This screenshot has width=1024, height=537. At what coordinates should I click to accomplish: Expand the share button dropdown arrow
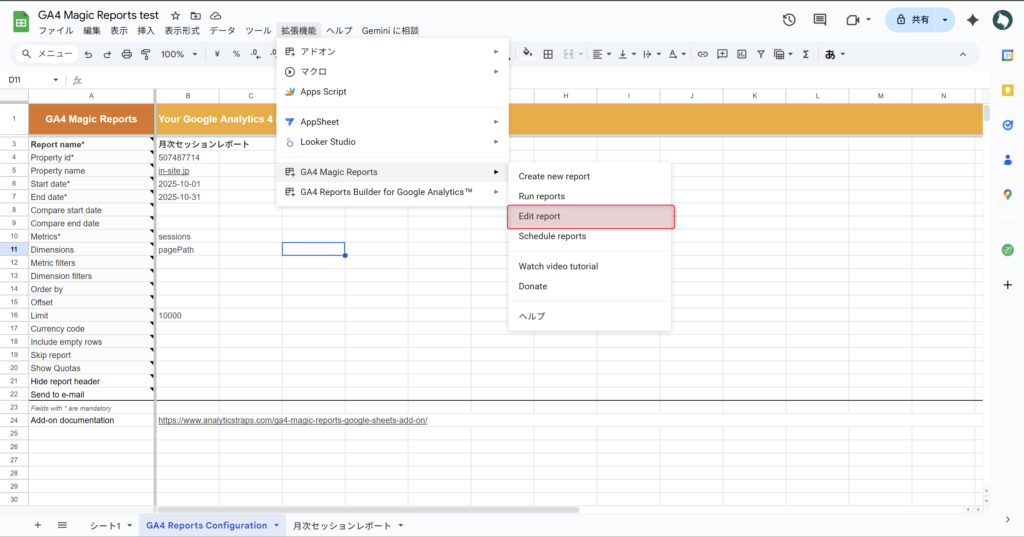[944, 20]
